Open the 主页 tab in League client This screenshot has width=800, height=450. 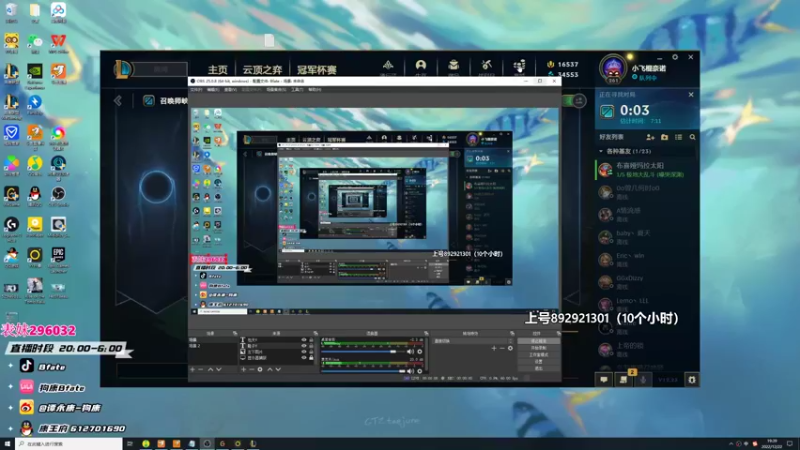[x=217, y=69]
